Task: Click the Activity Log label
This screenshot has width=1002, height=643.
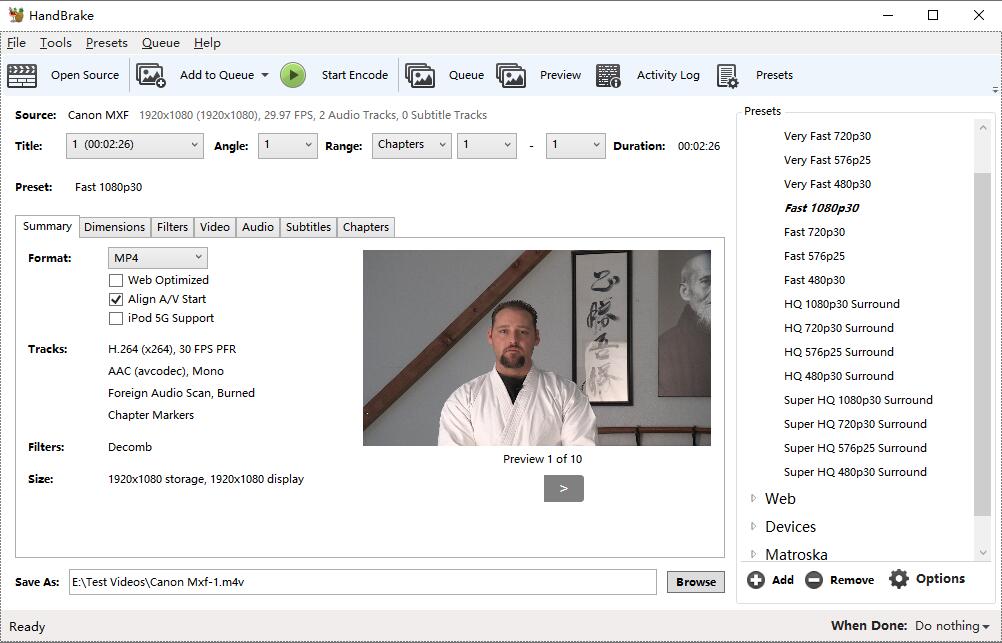Action: point(668,75)
